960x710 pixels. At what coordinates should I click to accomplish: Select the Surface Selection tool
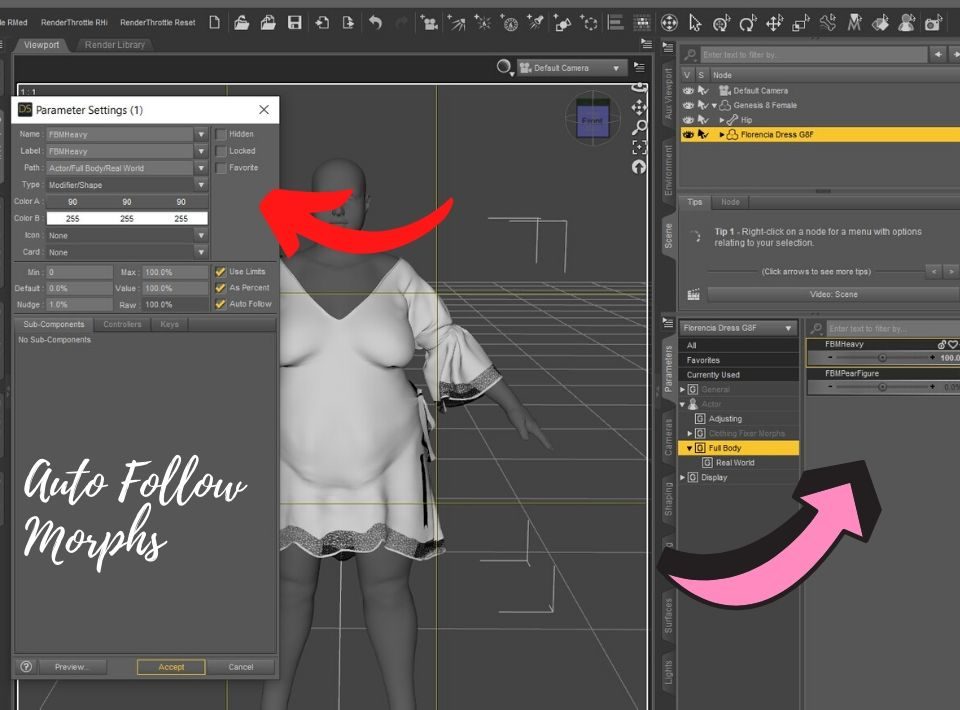click(877, 20)
